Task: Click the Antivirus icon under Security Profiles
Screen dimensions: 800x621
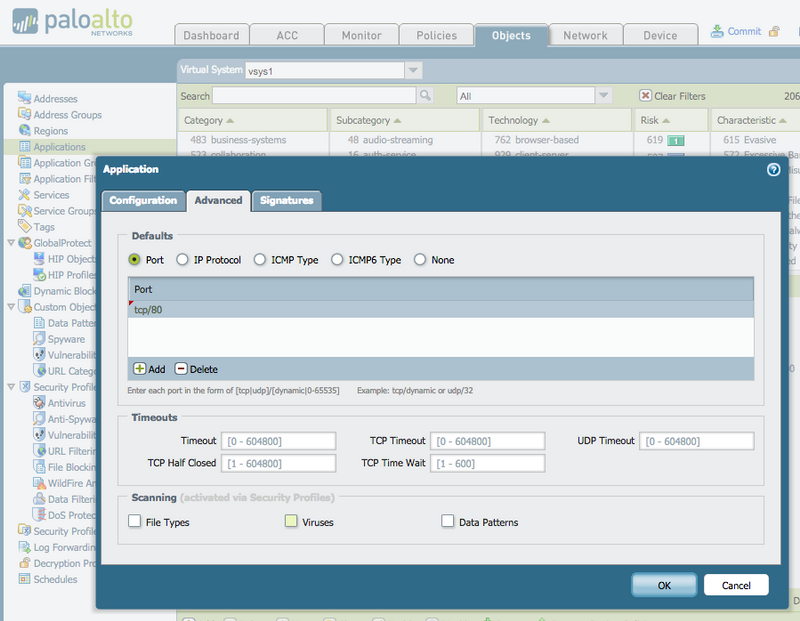Action: point(40,403)
